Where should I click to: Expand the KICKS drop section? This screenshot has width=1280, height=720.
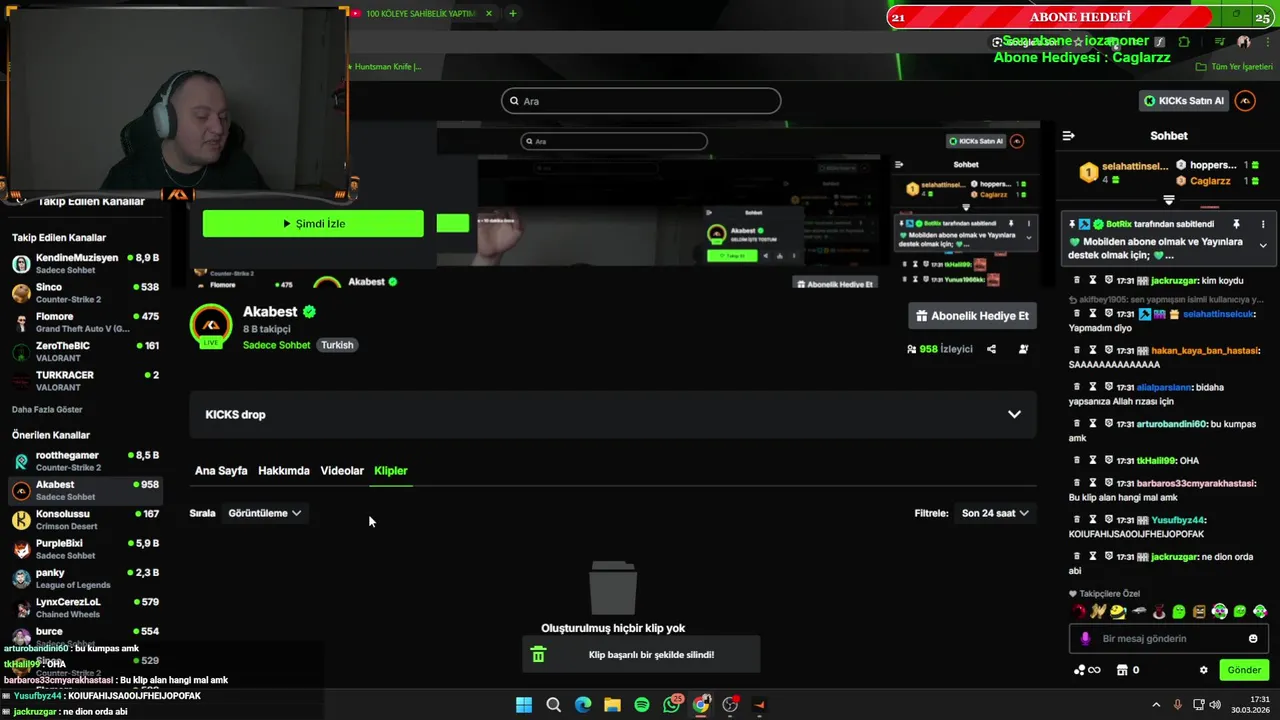pos(1014,414)
